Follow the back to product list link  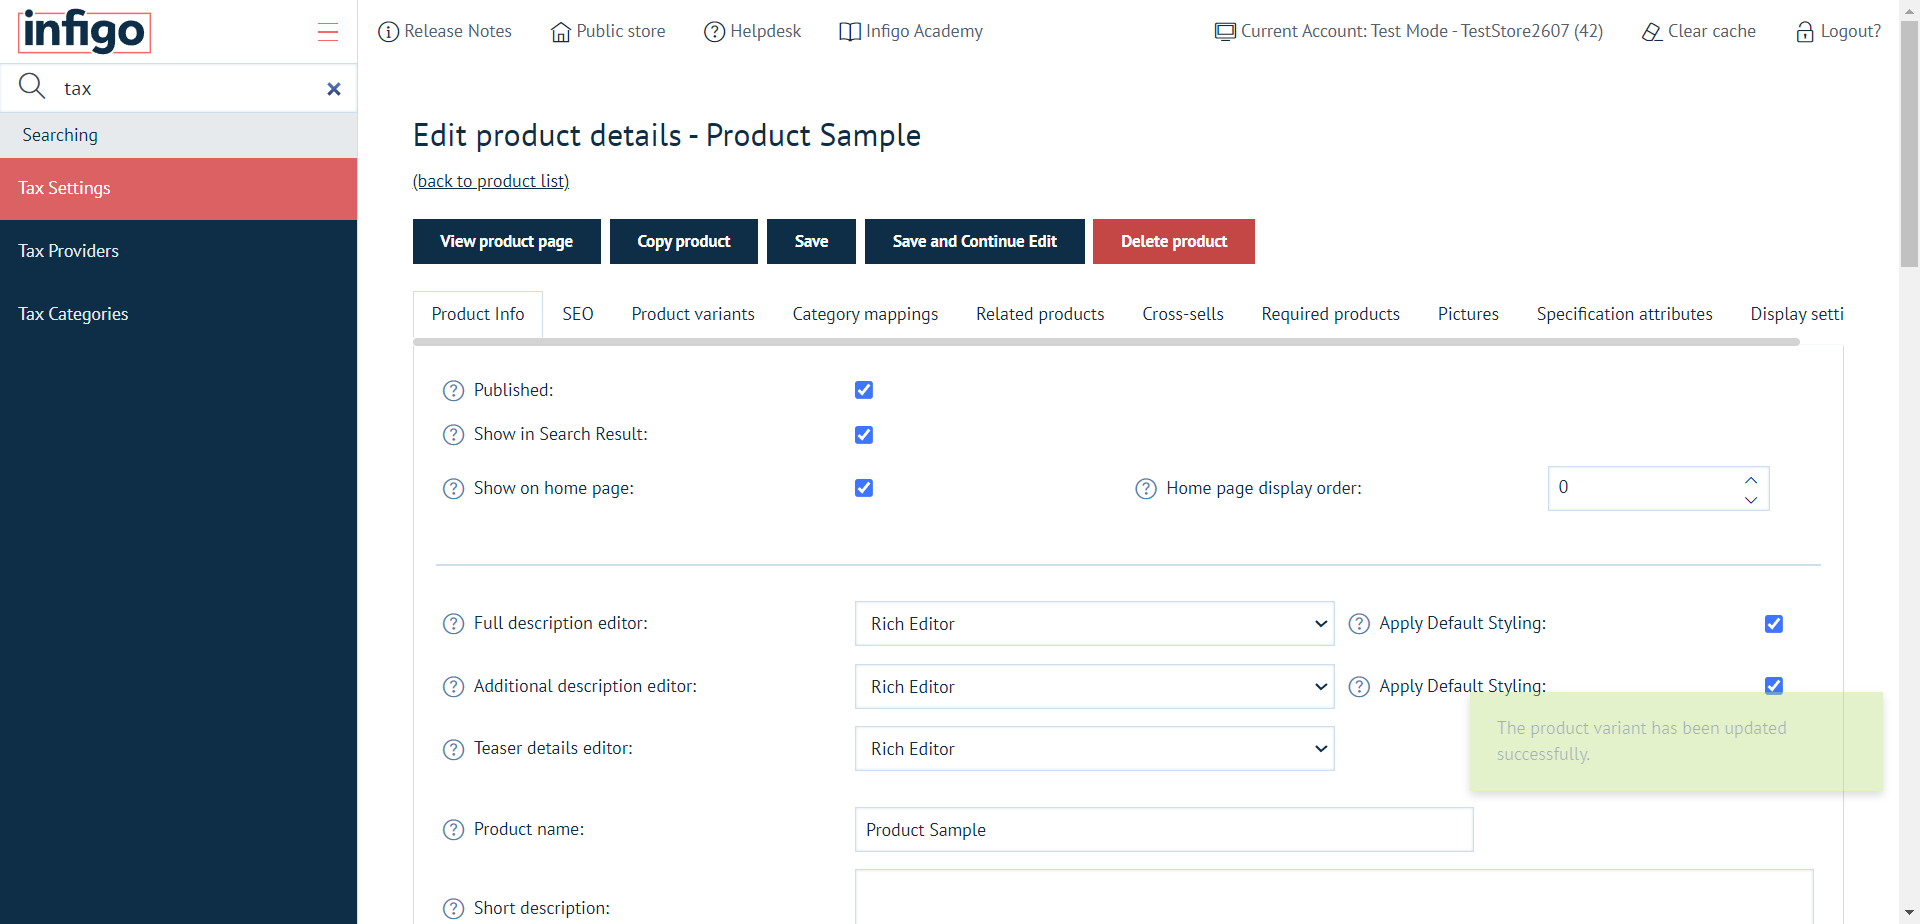[x=491, y=181]
